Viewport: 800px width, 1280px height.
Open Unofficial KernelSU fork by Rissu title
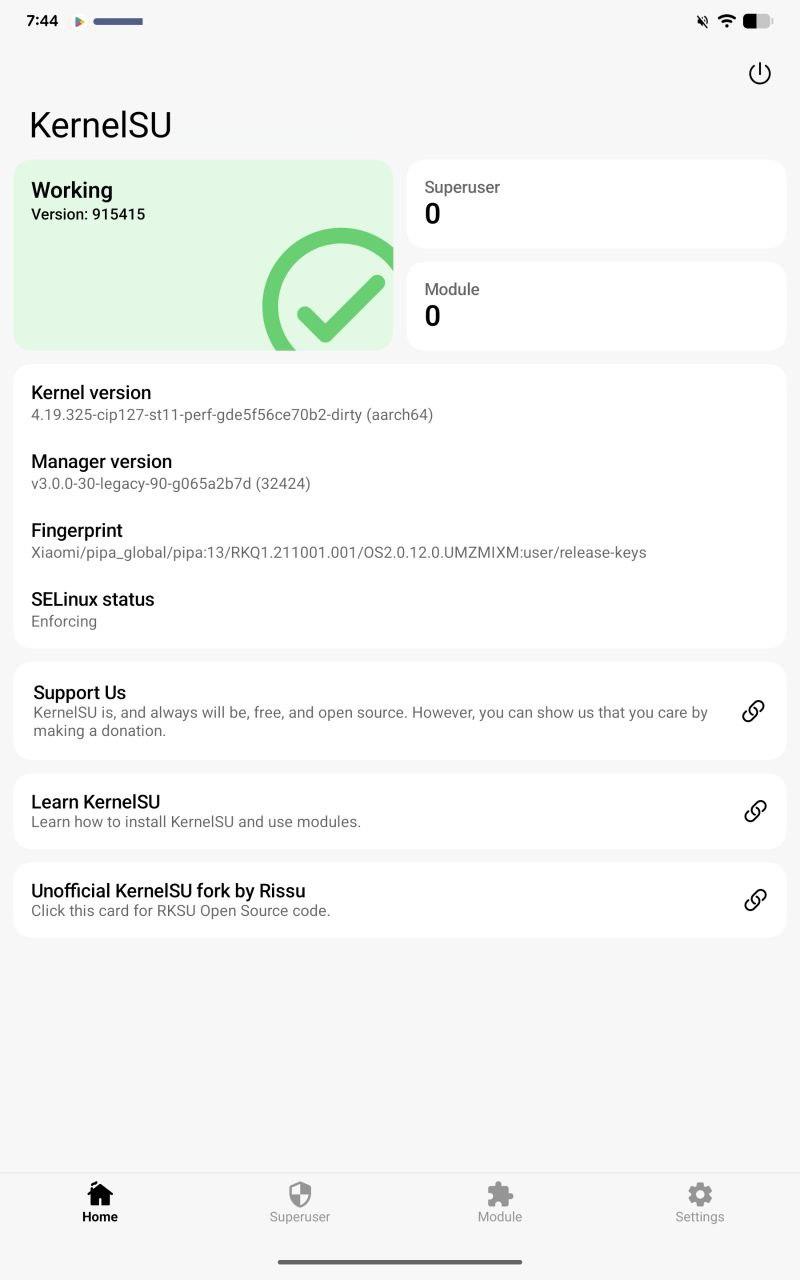168,891
